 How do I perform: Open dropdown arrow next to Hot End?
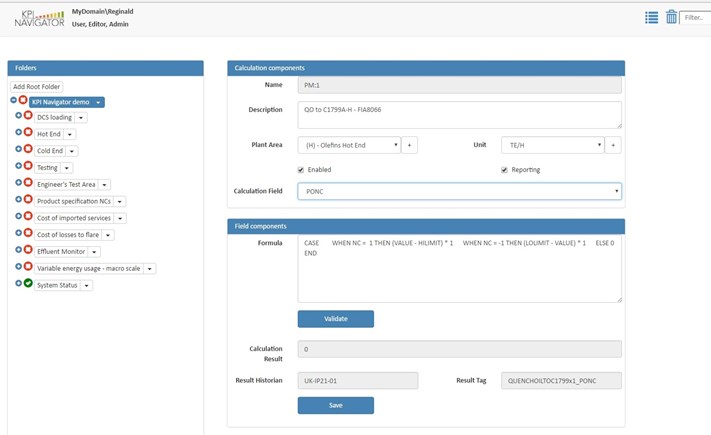[x=69, y=135]
